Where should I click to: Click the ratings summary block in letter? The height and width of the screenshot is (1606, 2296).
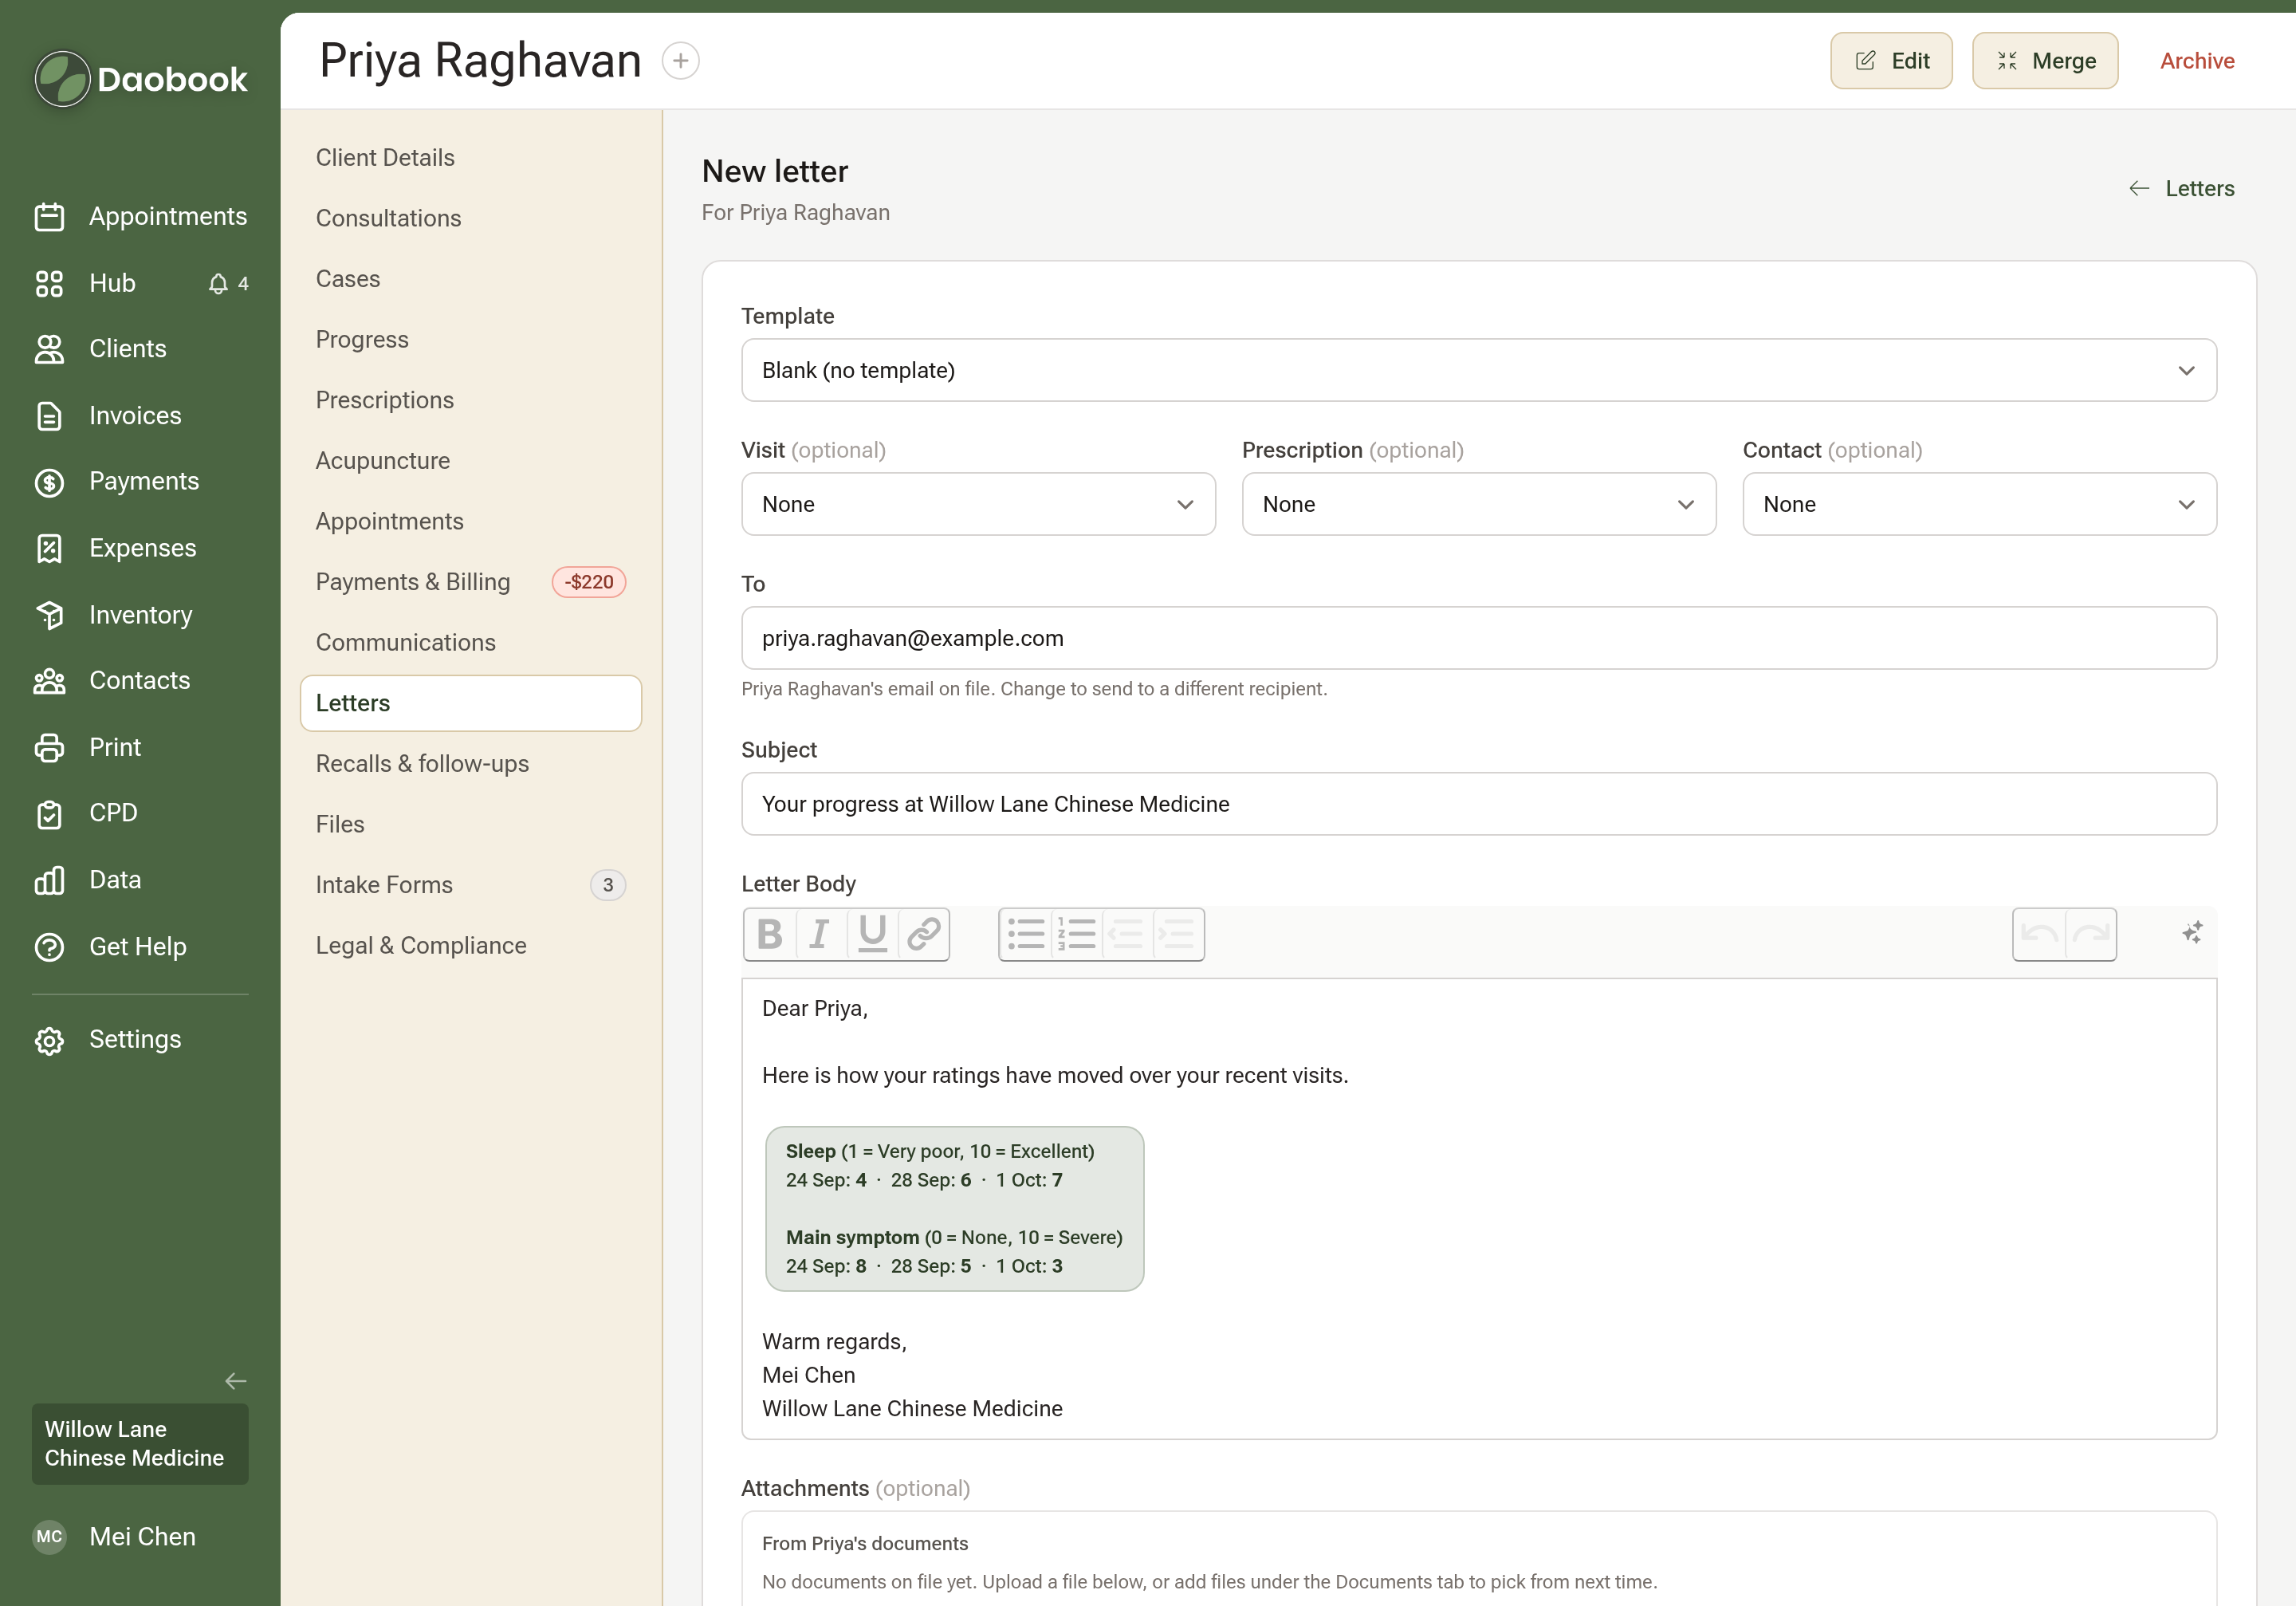[x=954, y=1209]
